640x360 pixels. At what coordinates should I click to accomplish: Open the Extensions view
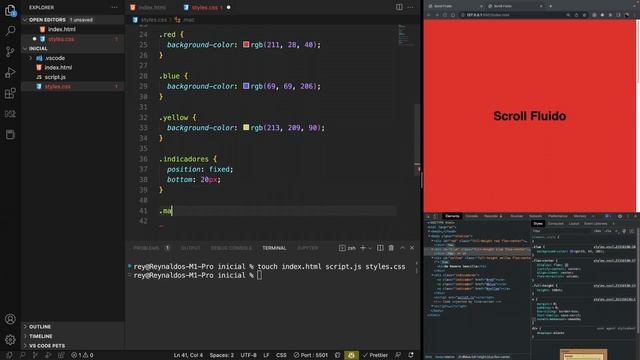tap(10, 93)
